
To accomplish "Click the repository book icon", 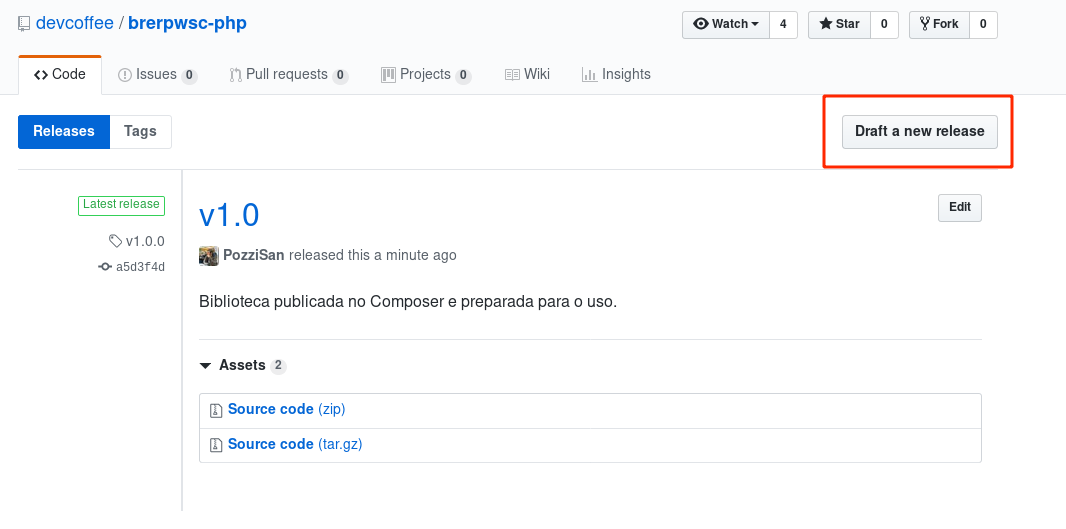I will 24,24.
